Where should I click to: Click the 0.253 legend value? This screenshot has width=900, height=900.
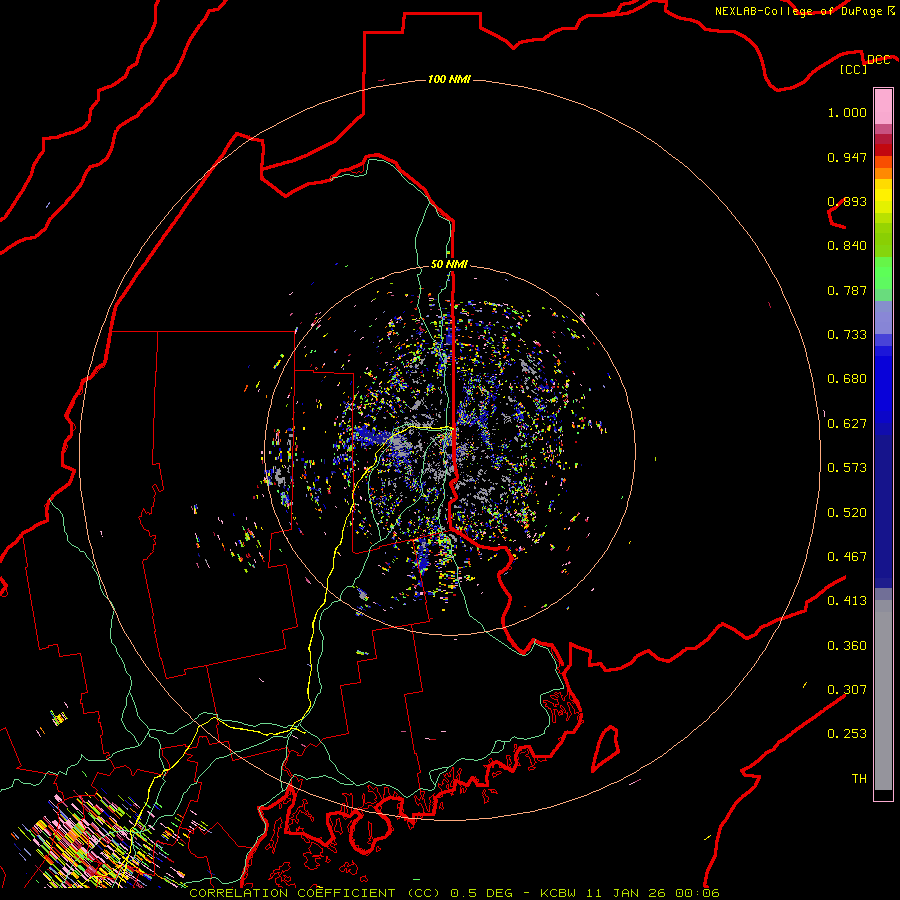(x=847, y=734)
